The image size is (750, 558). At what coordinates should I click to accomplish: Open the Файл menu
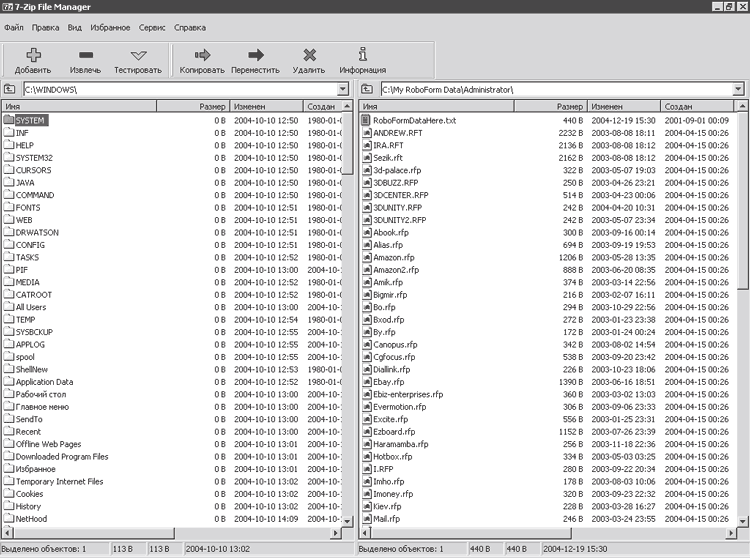[x=14, y=27]
